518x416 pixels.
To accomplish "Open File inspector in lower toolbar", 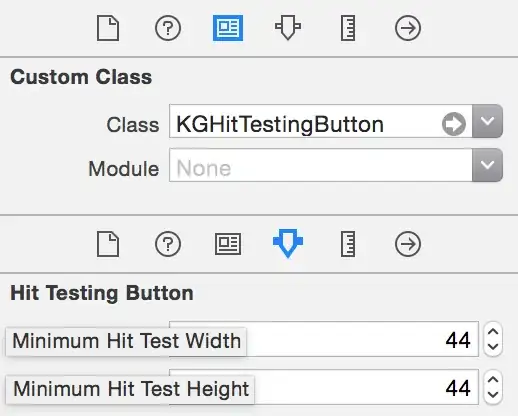I will pos(108,244).
